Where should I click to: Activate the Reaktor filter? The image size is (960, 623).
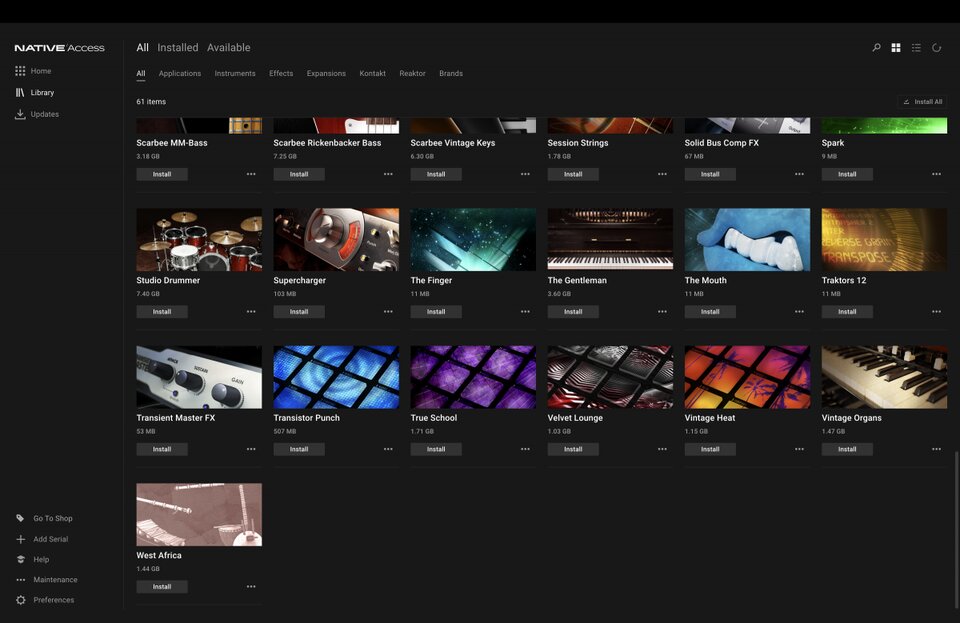pyautogui.click(x=412, y=73)
